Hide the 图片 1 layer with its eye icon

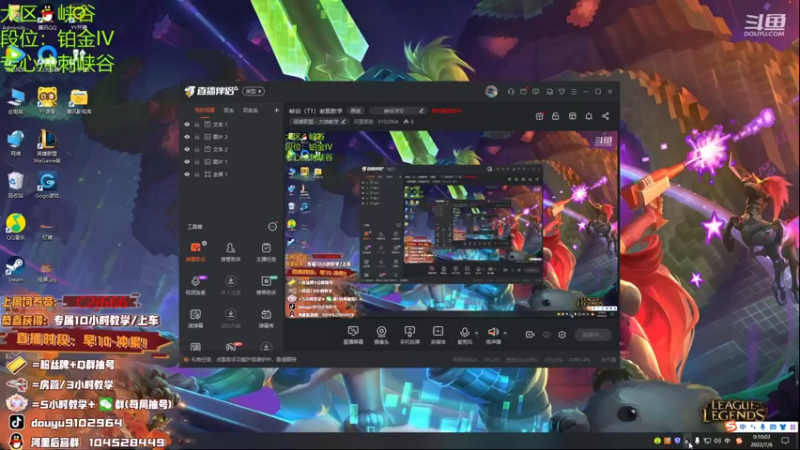pyautogui.click(x=187, y=162)
